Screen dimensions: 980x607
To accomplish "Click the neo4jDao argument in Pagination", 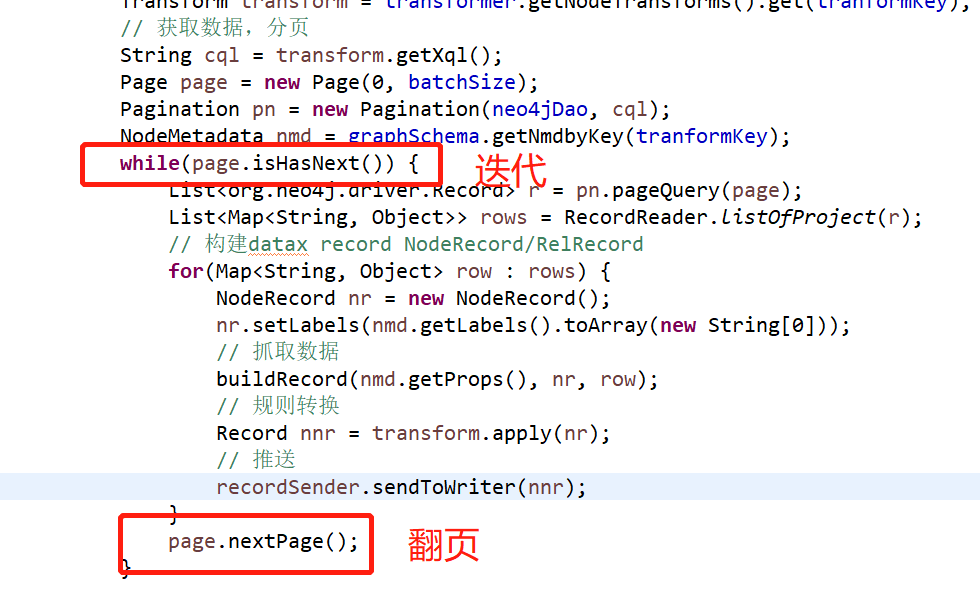I will [x=540, y=110].
